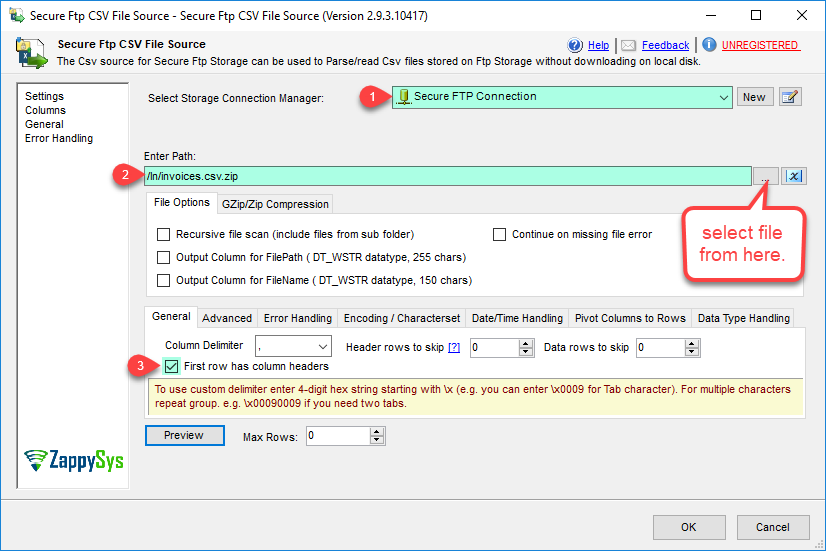Screen dimensions: 826x551
Task: Click the title bar application icon
Action: point(16,15)
